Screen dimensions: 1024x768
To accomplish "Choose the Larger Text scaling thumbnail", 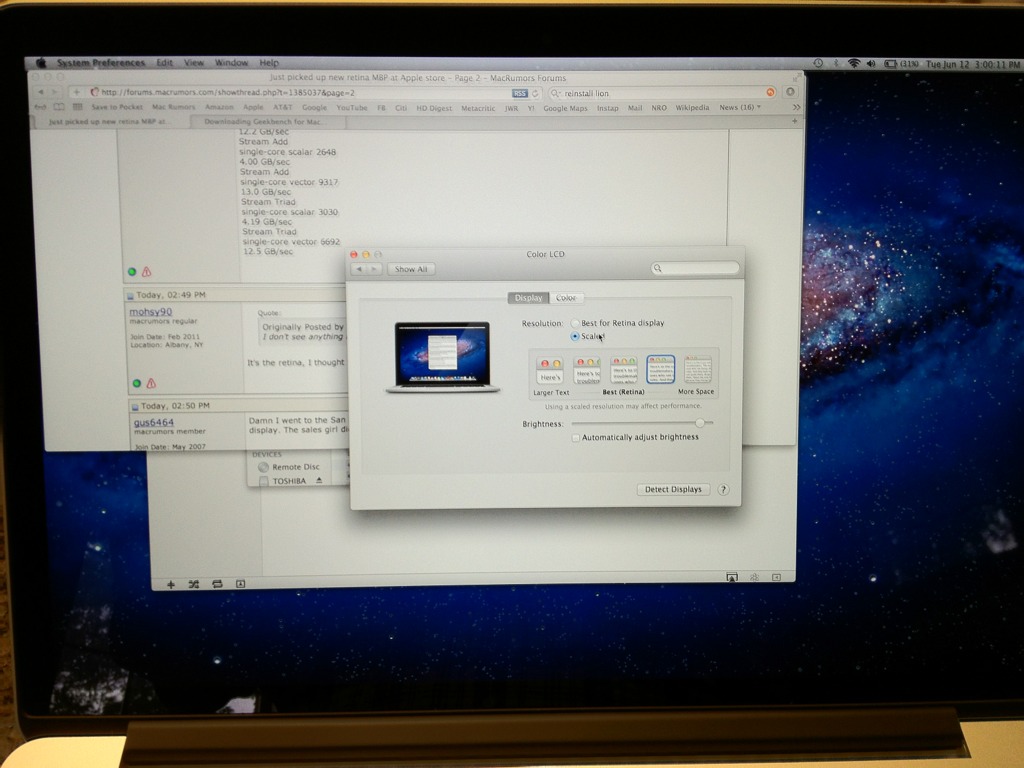I will 550,370.
